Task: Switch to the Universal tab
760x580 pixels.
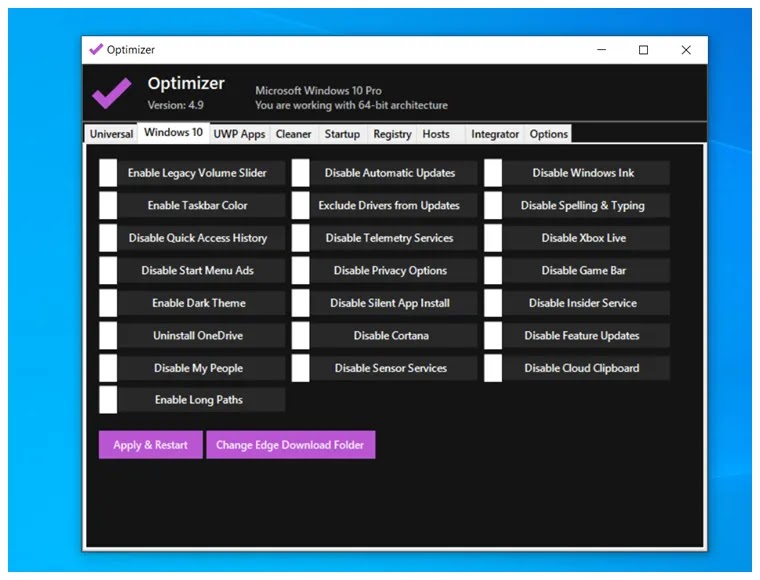Action: (x=111, y=134)
